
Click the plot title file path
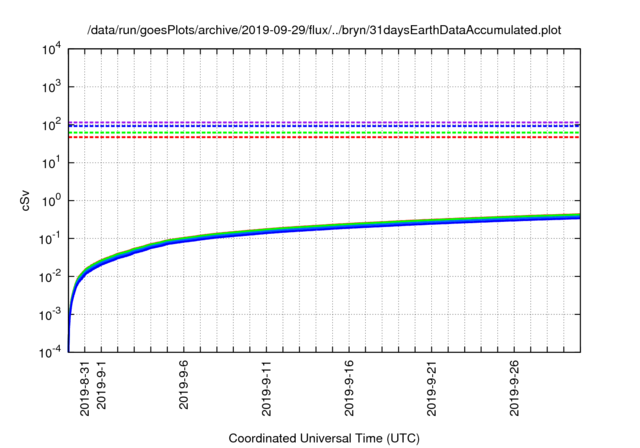pyautogui.click(x=324, y=30)
